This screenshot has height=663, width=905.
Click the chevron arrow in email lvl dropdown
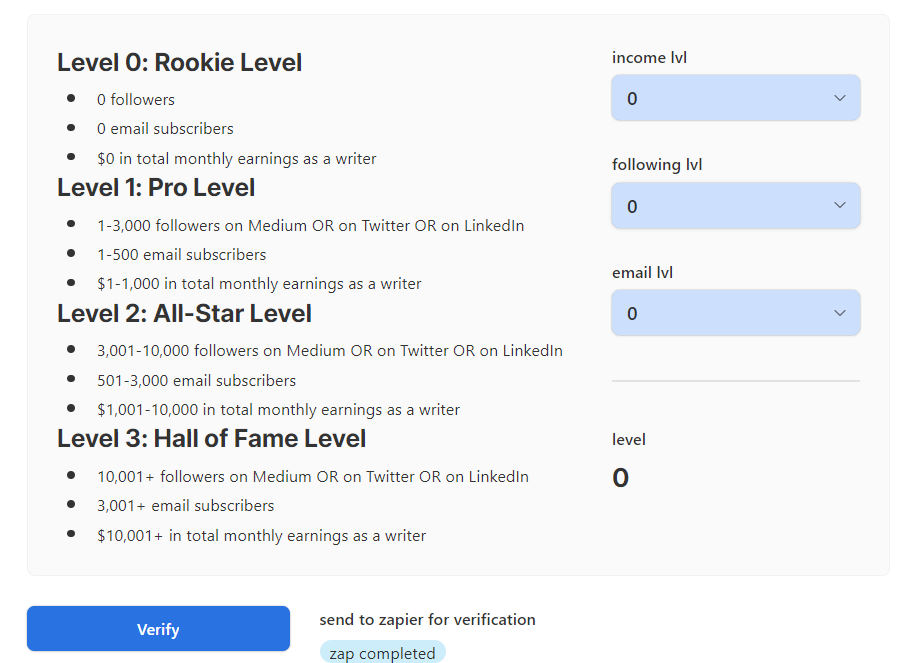pos(840,313)
